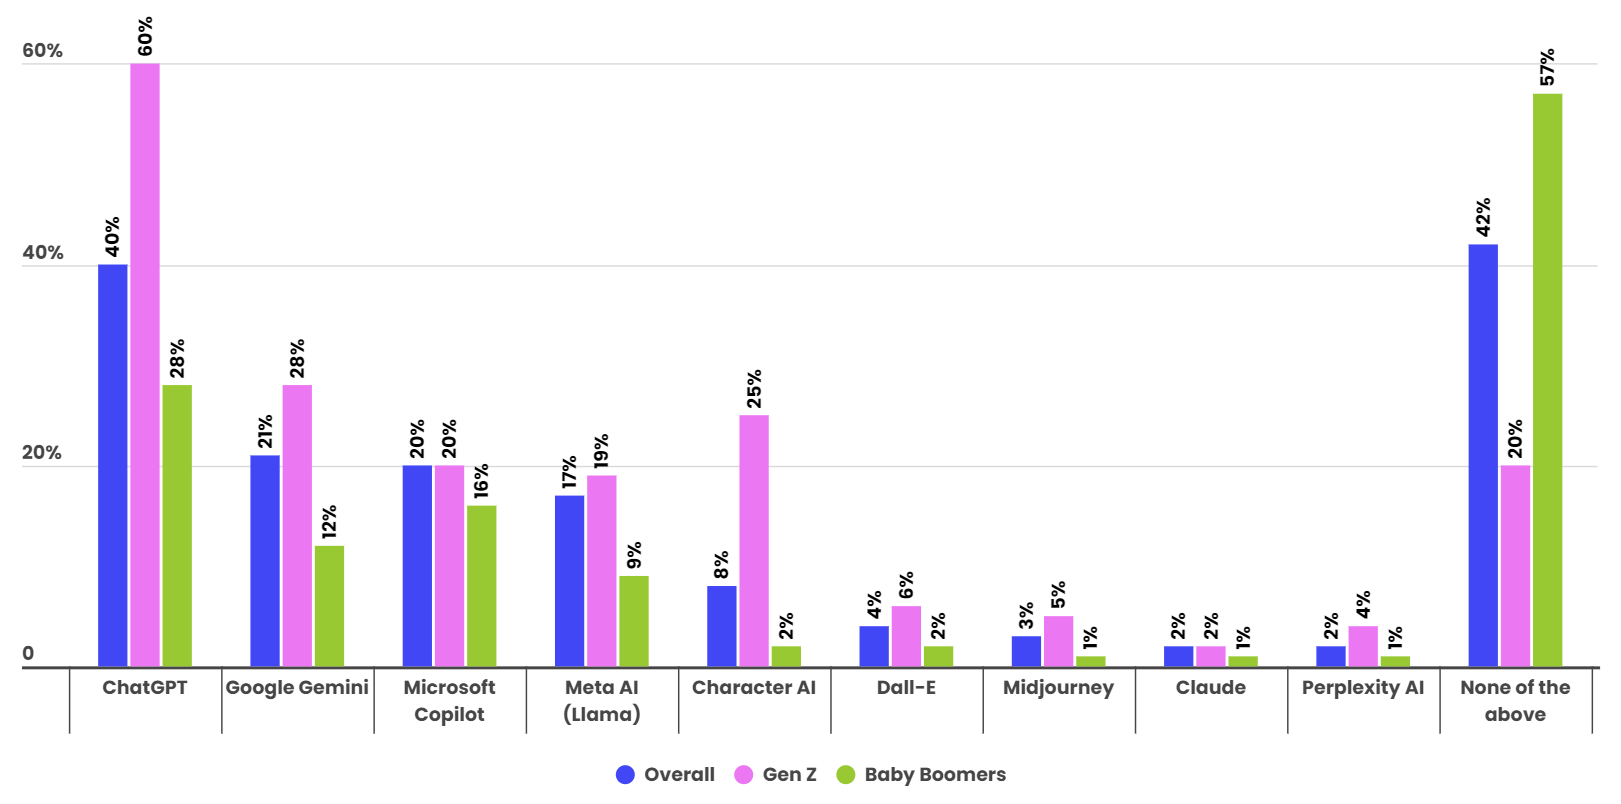Click the Dall-E 6% pink bar
1621x804 pixels.
click(x=906, y=636)
